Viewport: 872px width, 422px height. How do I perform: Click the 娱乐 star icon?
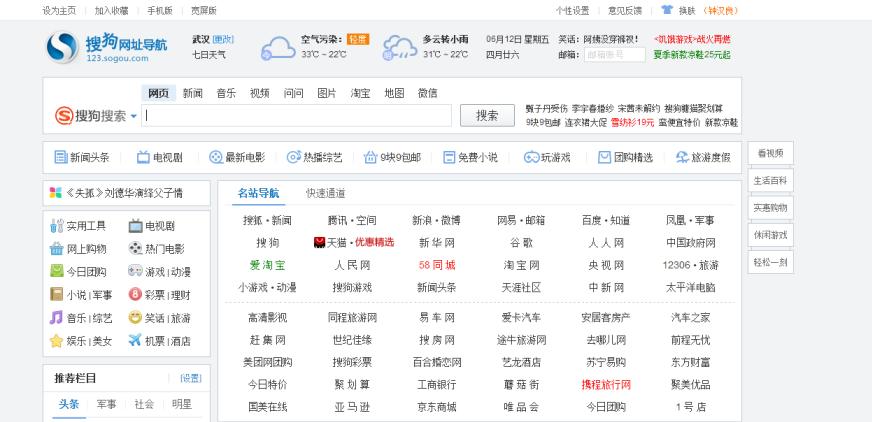point(57,340)
